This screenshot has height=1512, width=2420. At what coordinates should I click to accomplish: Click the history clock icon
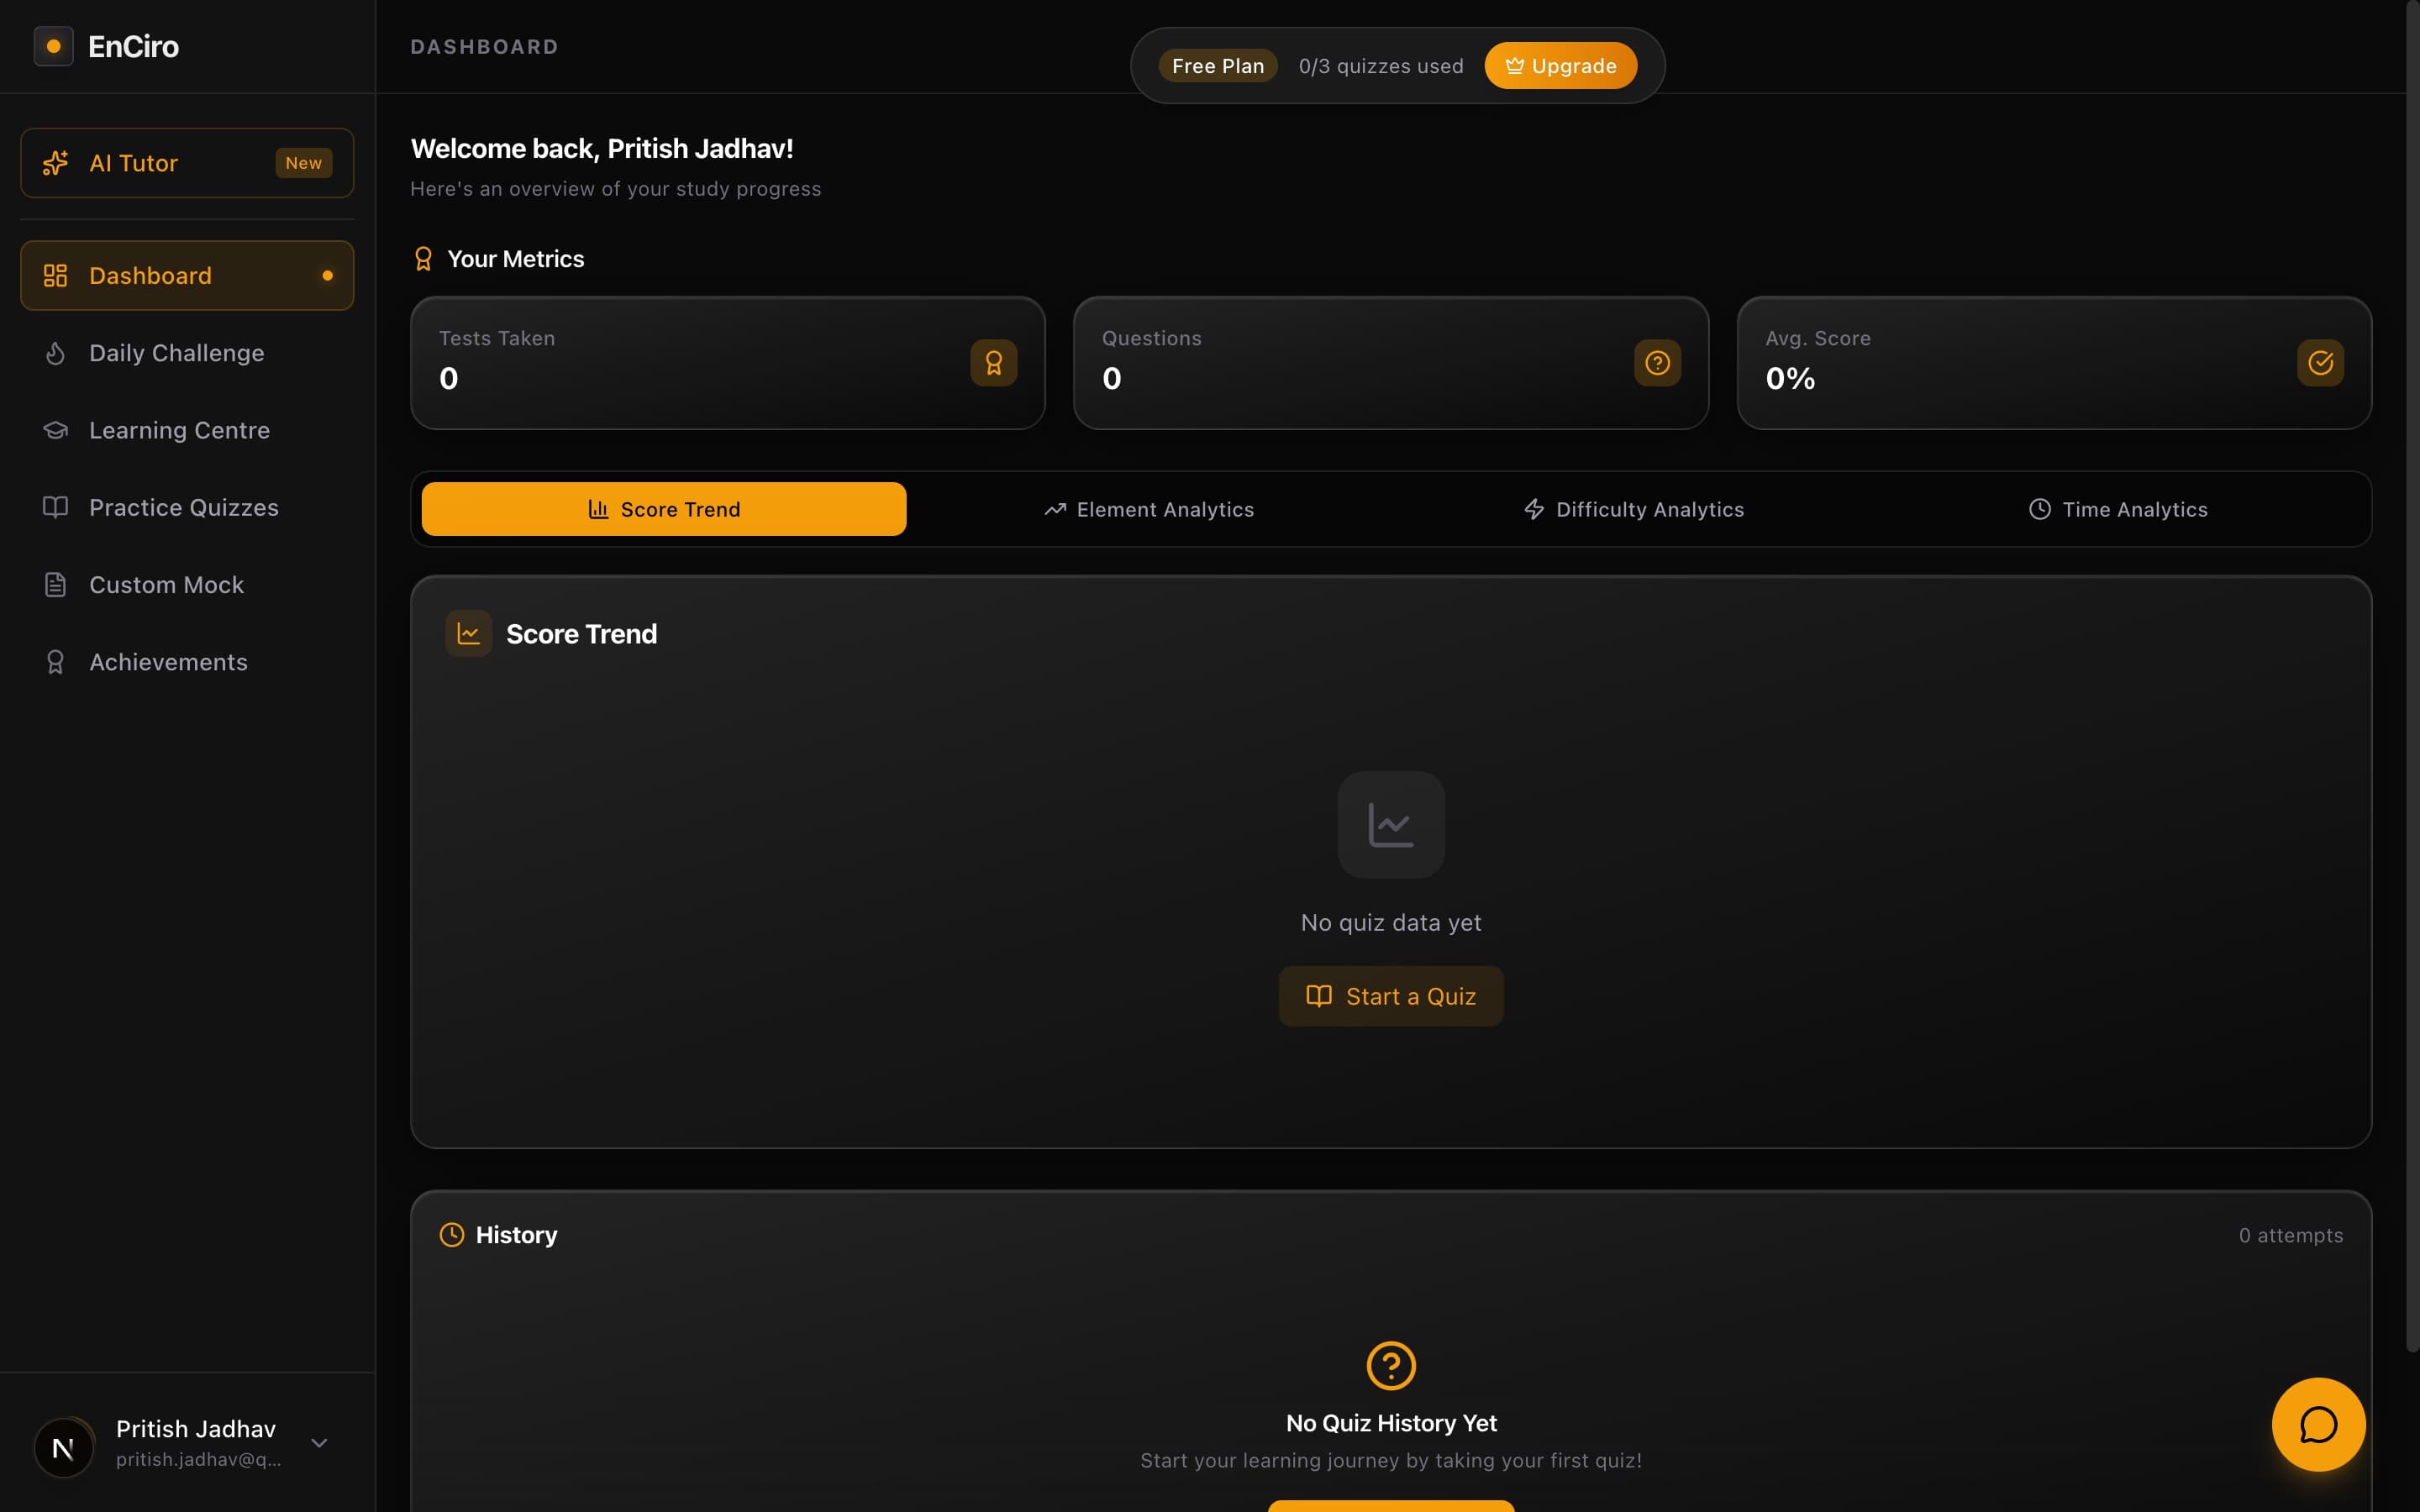click(452, 1234)
